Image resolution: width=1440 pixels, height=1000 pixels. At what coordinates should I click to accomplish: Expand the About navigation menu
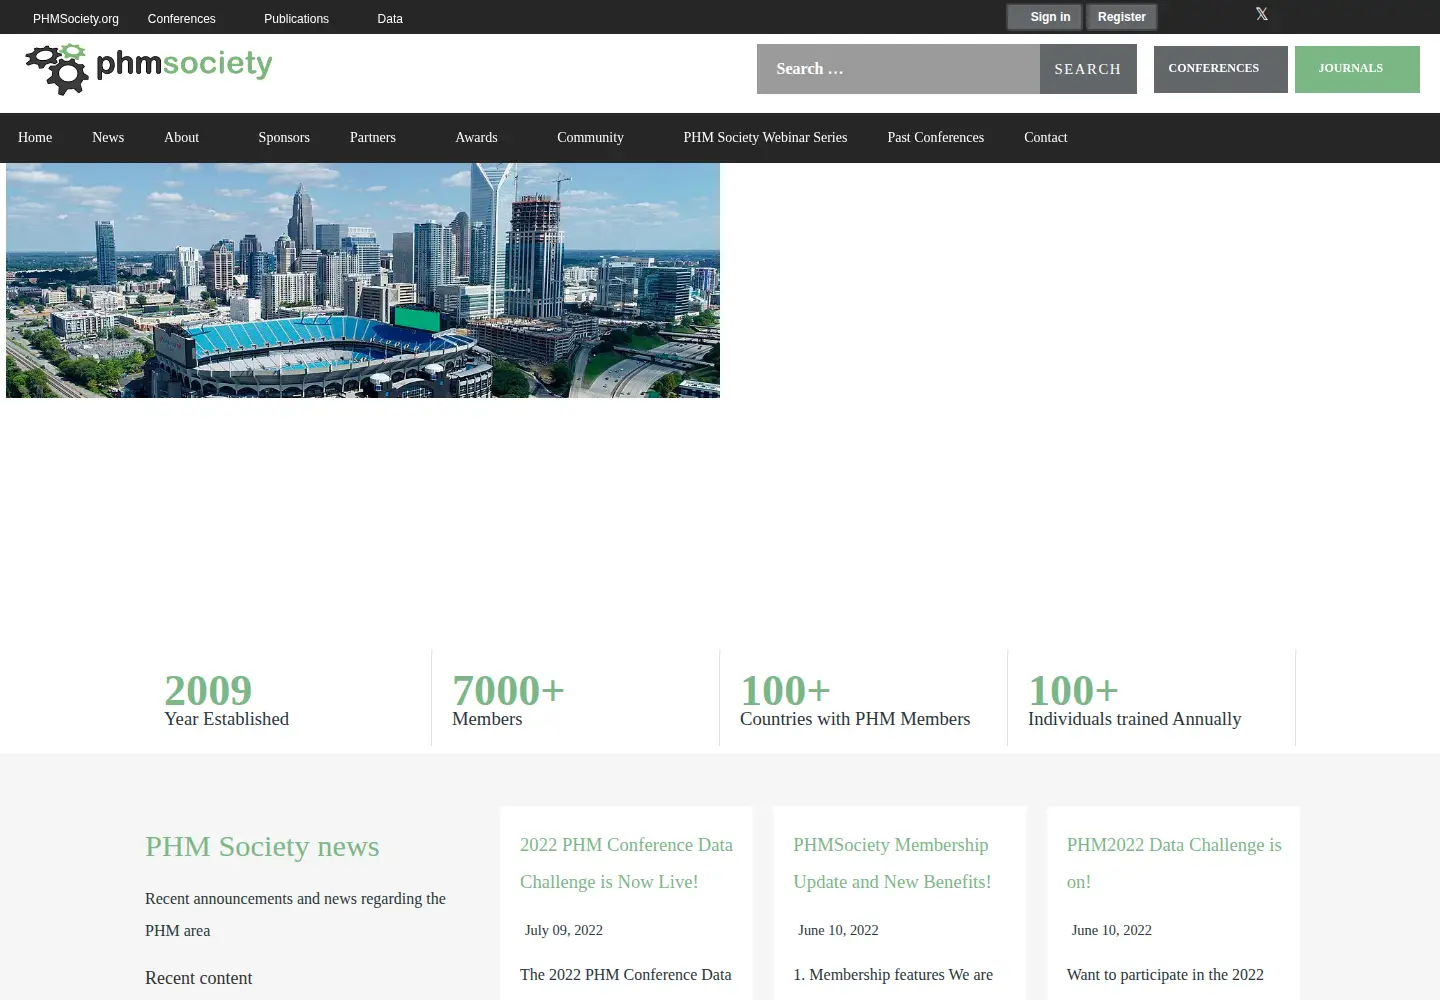click(181, 138)
